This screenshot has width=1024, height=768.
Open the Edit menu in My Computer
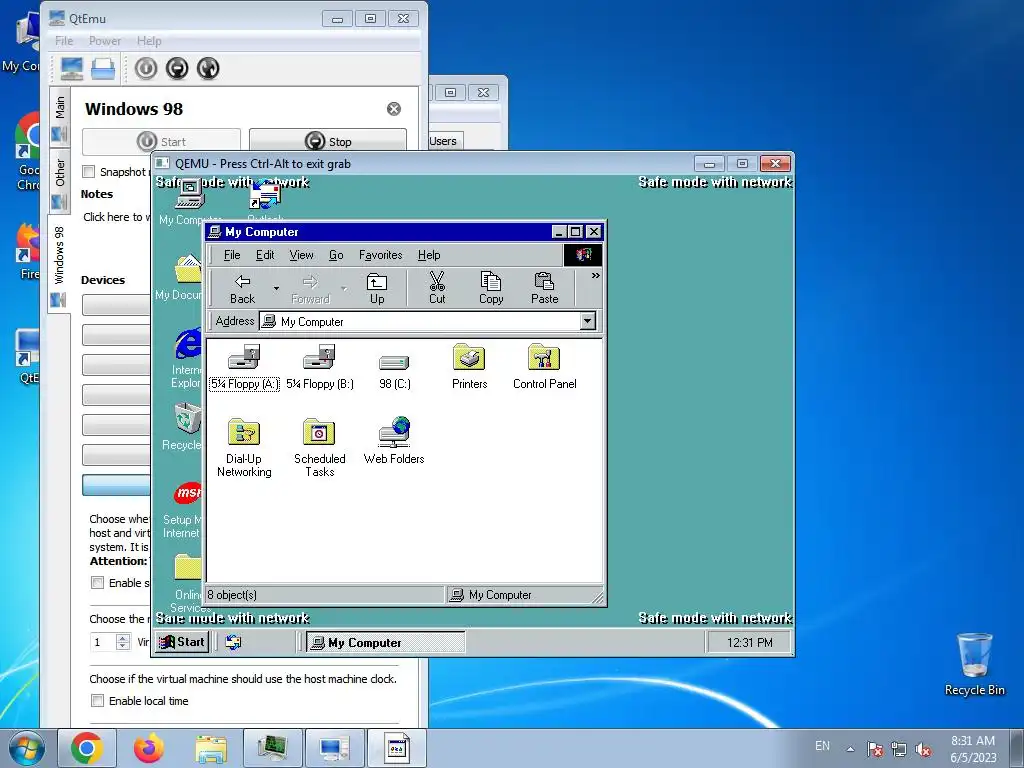264,255
